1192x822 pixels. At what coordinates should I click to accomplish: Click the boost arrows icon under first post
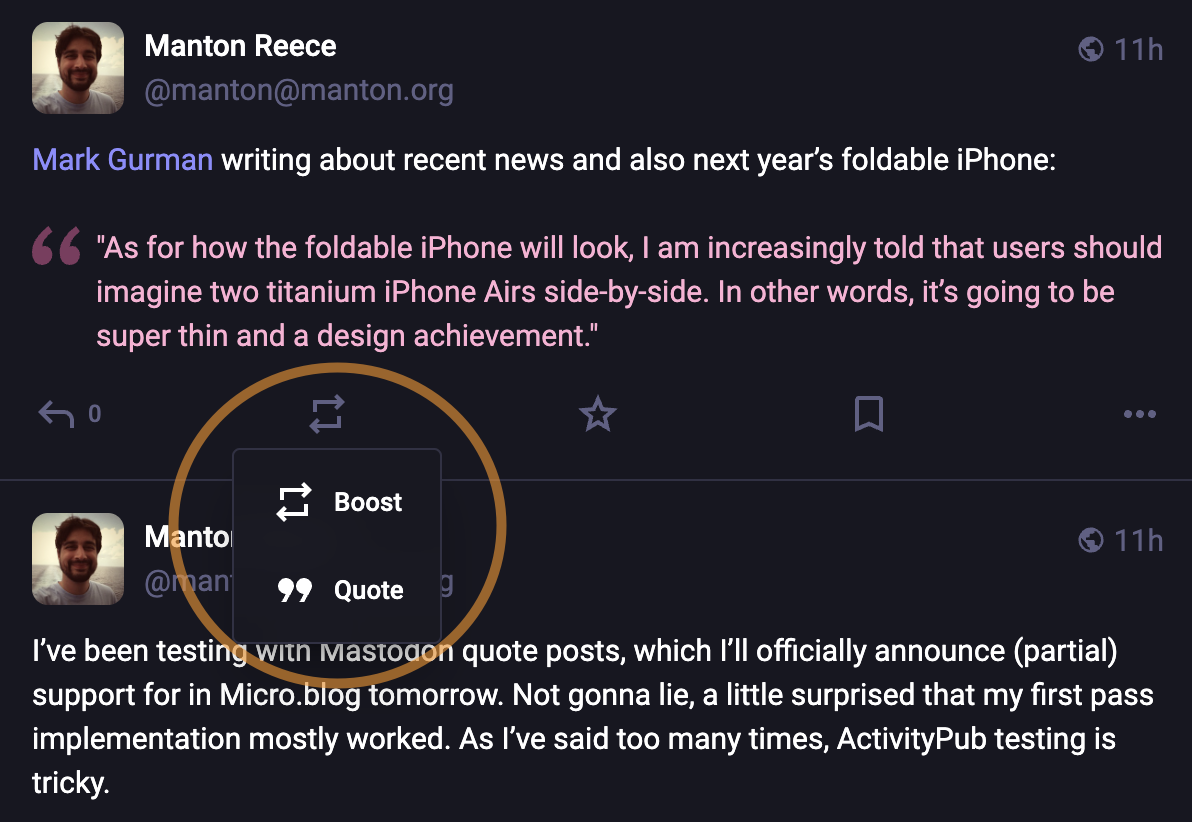[x=327, y=413]
